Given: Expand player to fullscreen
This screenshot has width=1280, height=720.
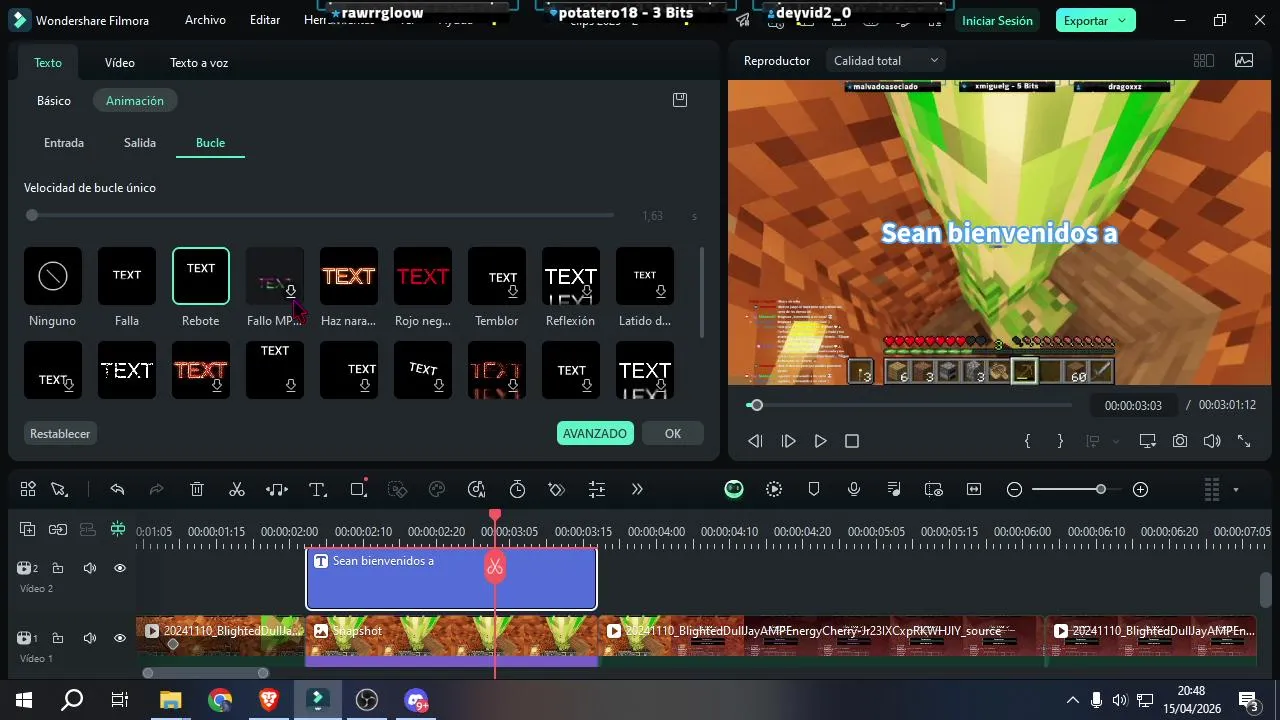Looking at the screenshot, I should click(x=1244, y=441).
